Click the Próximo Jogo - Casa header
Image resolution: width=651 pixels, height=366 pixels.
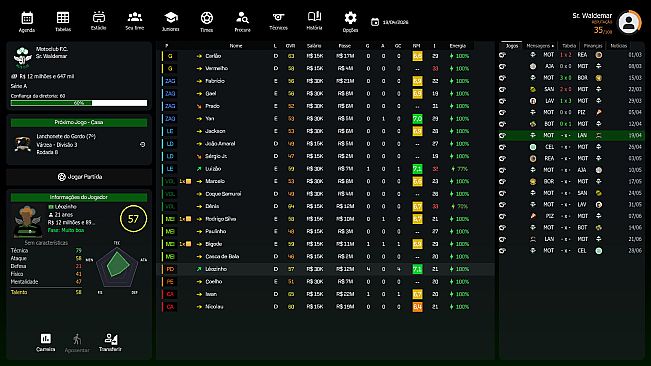pos(79,122)
